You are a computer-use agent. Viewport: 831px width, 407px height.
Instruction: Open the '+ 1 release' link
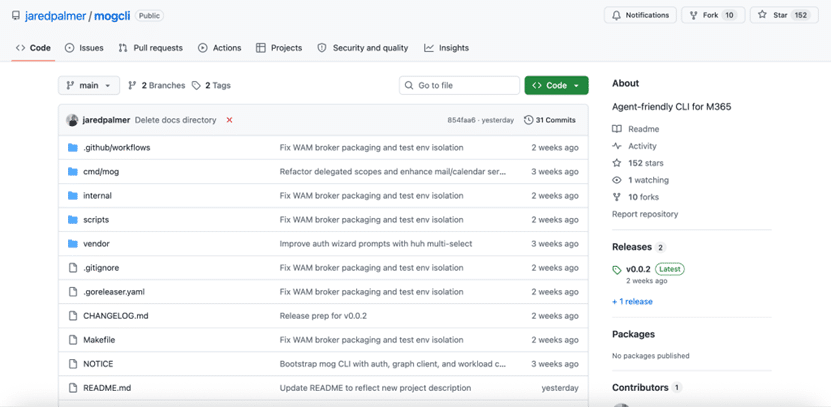click(x=632, y=301)
